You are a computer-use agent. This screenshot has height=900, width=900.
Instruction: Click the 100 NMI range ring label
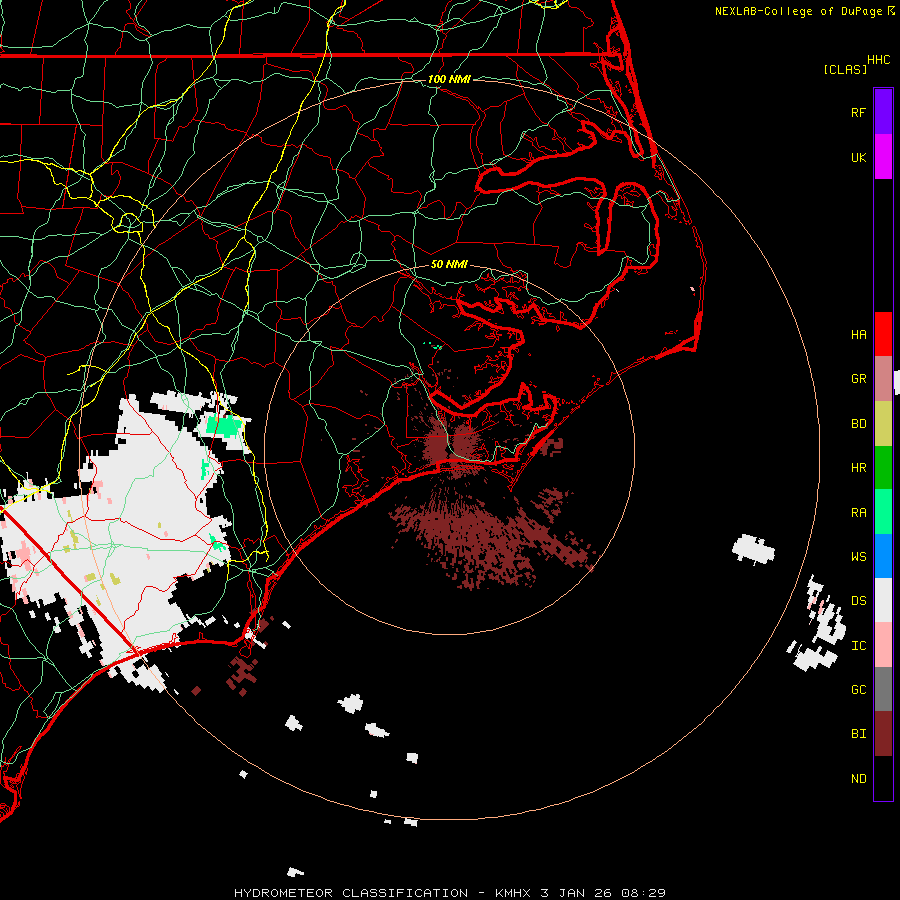point(449,79)
